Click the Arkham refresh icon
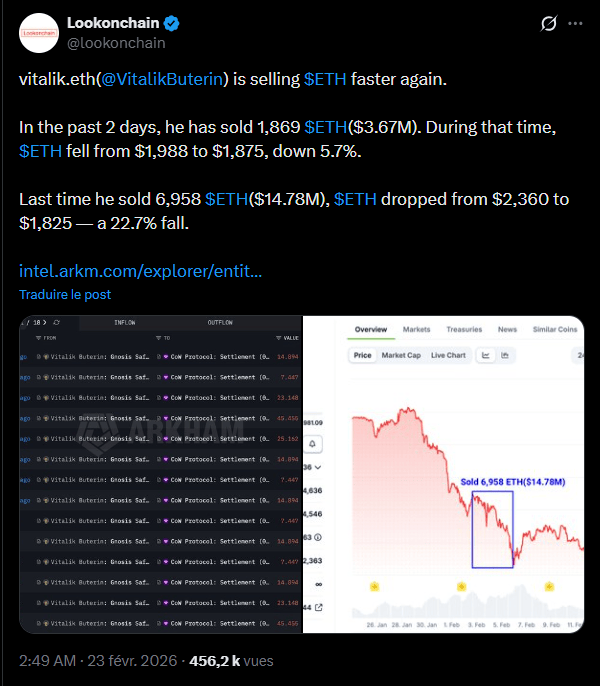The width and height of the screenshot is (600, 686). point(56,324)
